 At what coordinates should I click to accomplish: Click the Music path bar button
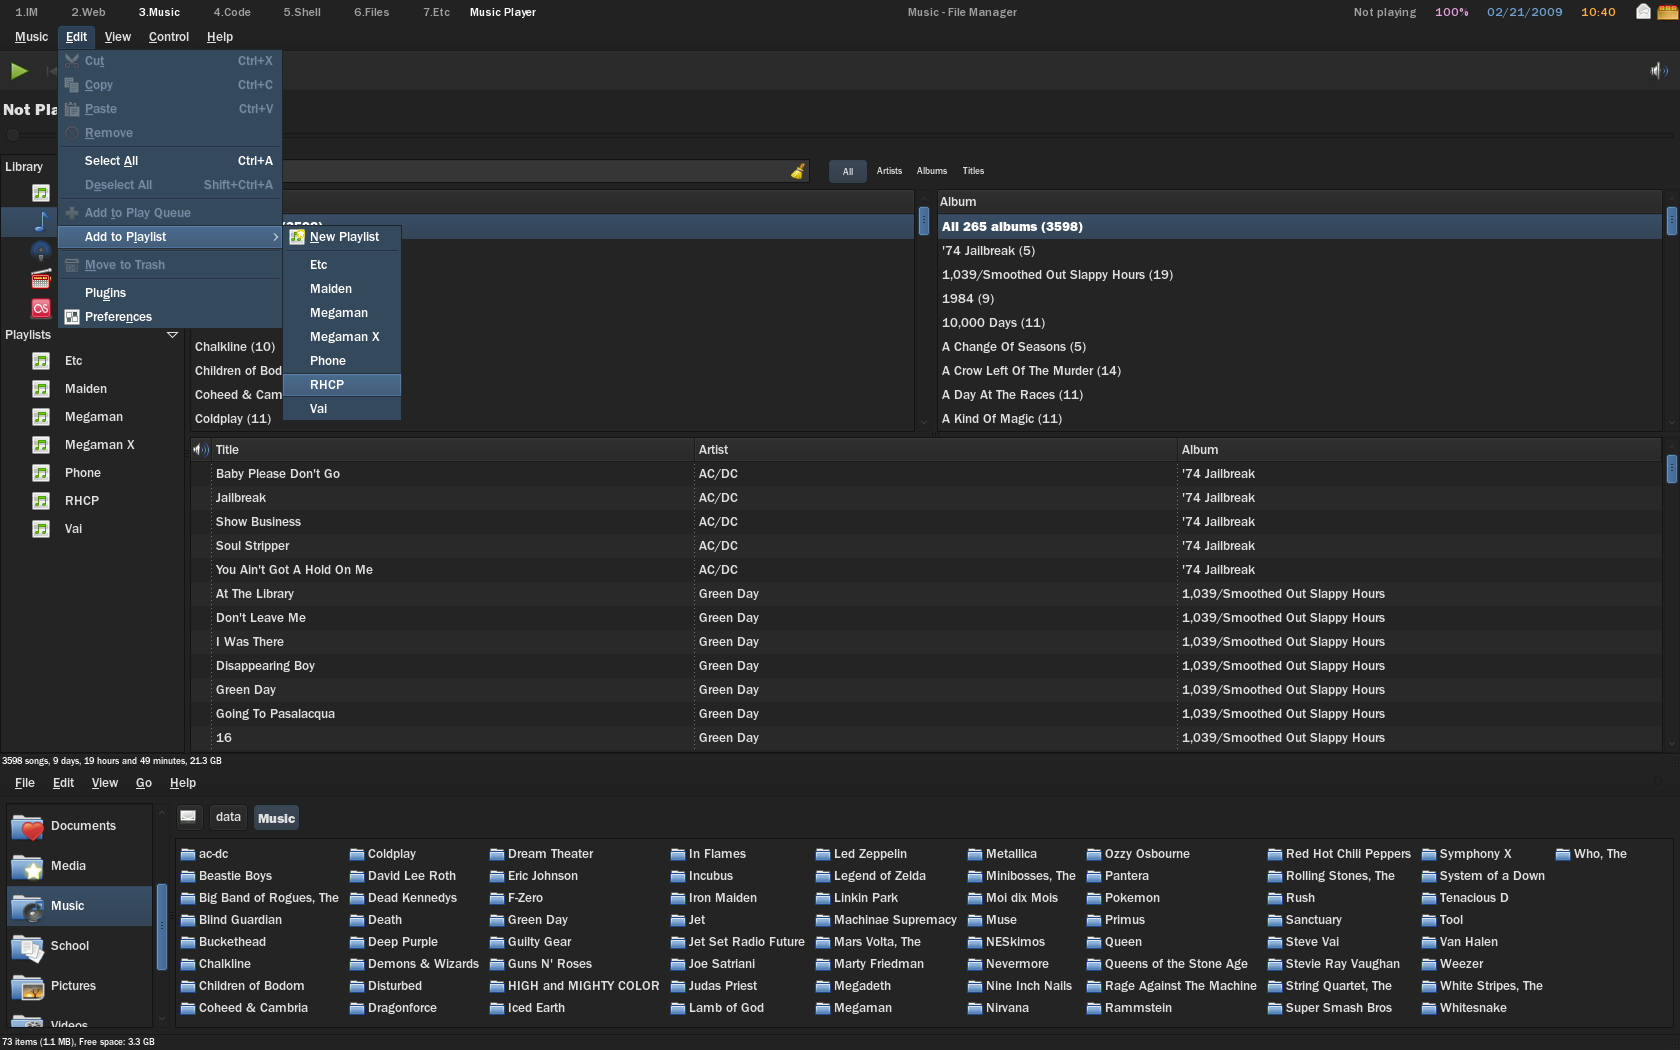pos(276,818)
